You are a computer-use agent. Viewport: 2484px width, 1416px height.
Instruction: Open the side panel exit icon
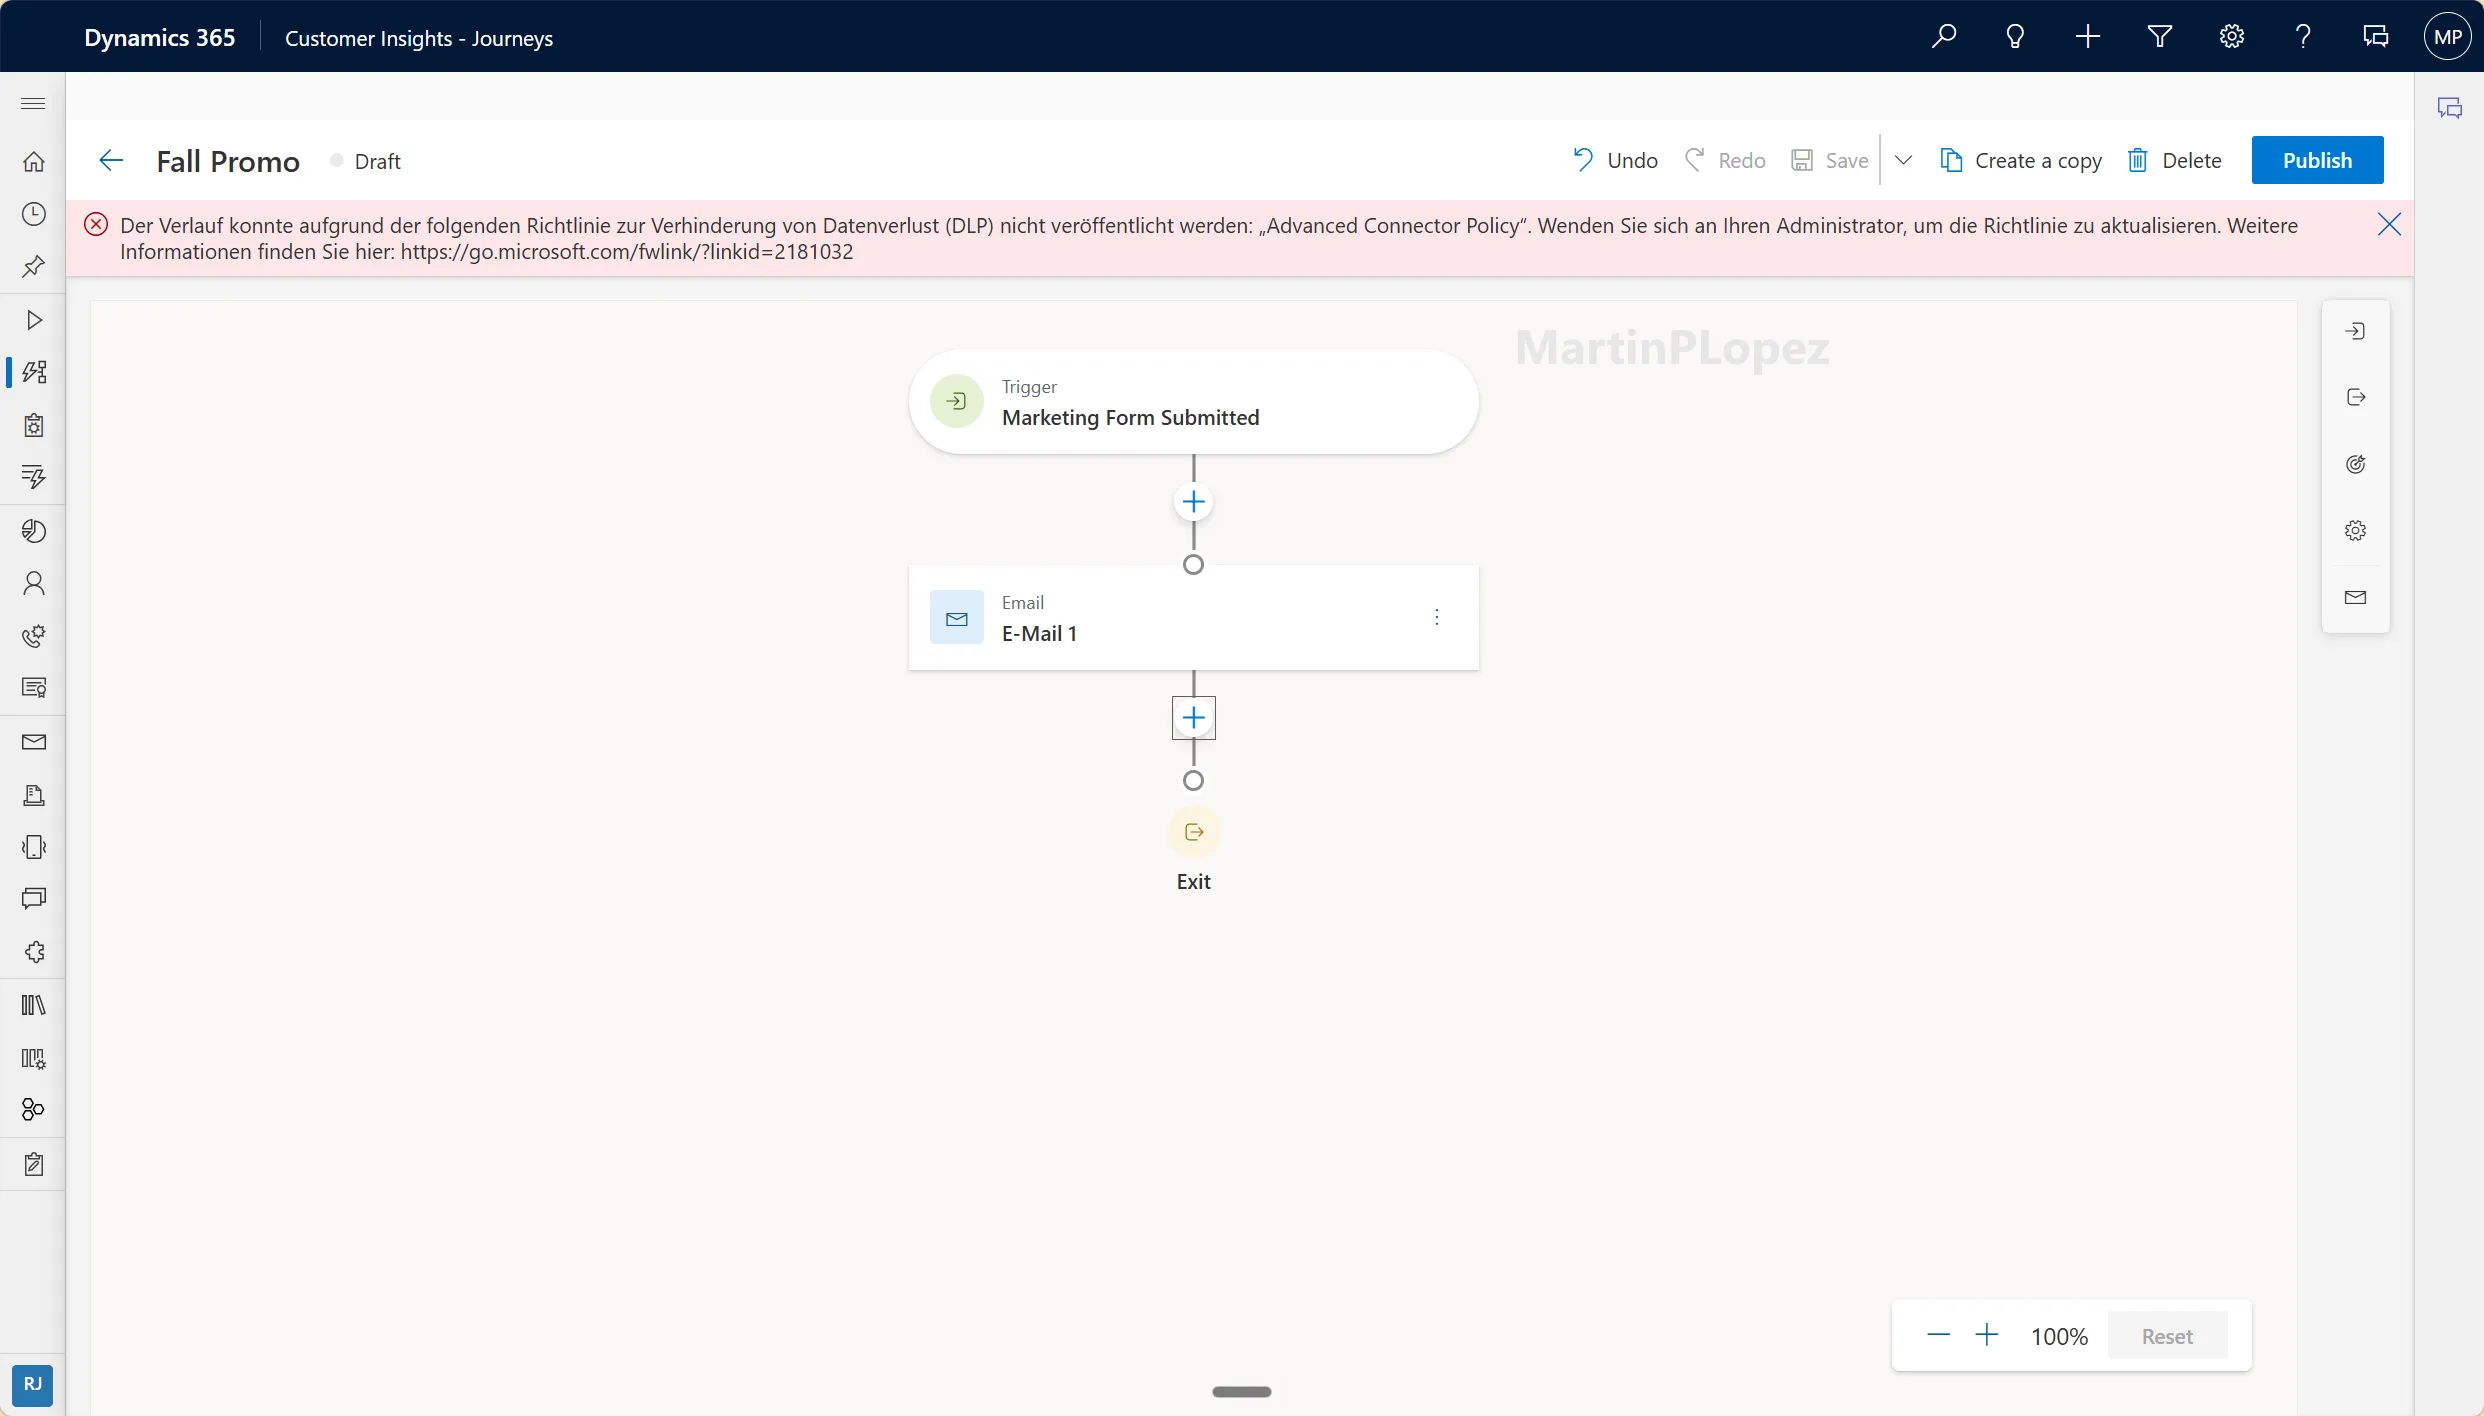(2355, 397)
